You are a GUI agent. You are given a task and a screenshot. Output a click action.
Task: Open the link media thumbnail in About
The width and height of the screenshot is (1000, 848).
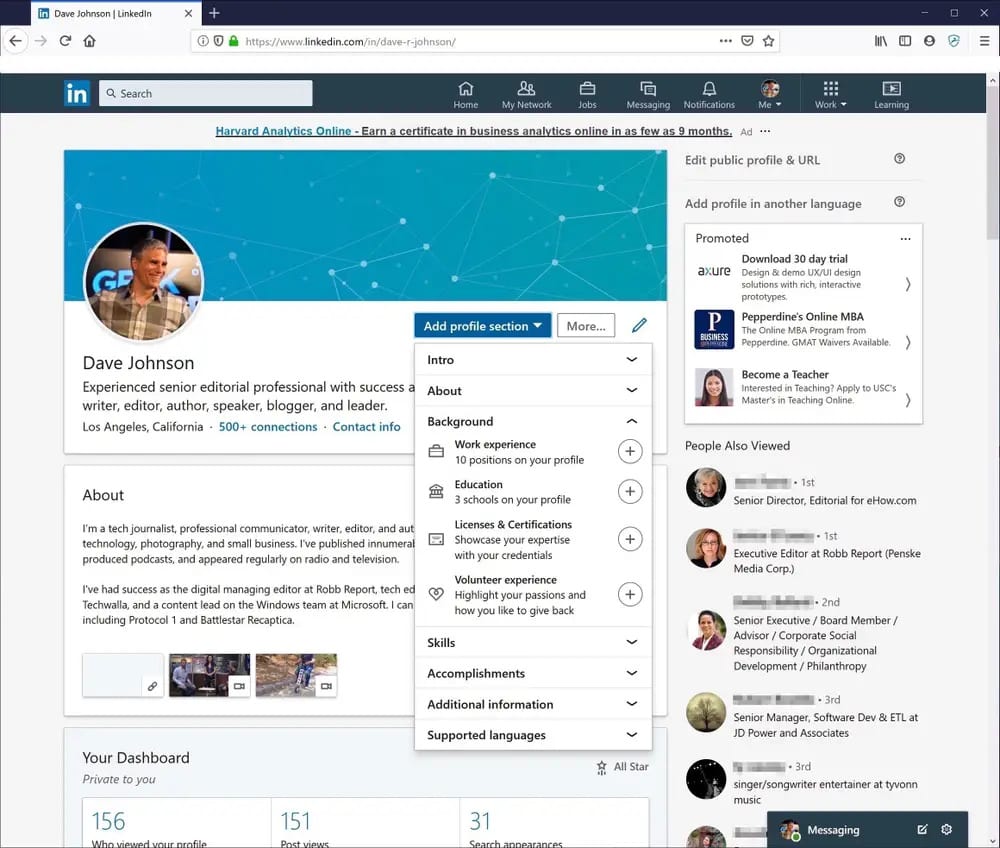[123, 675]
